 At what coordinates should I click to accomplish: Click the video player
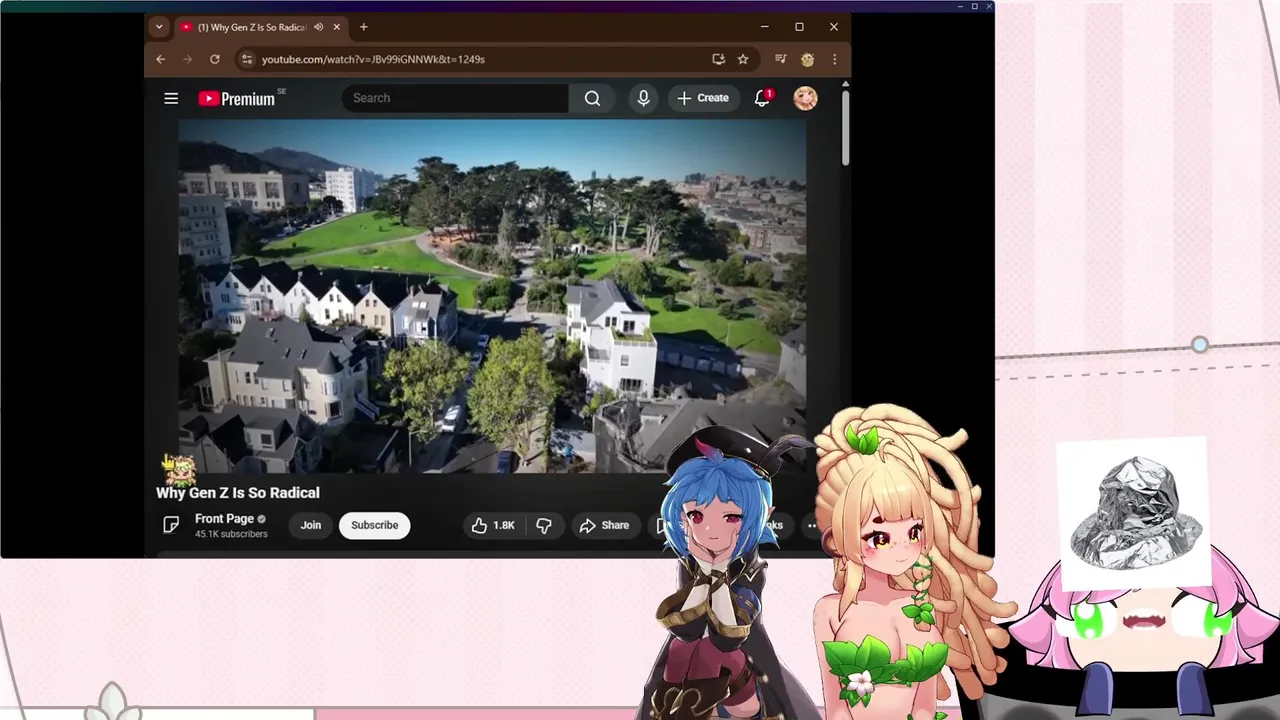tap(492, 296)
